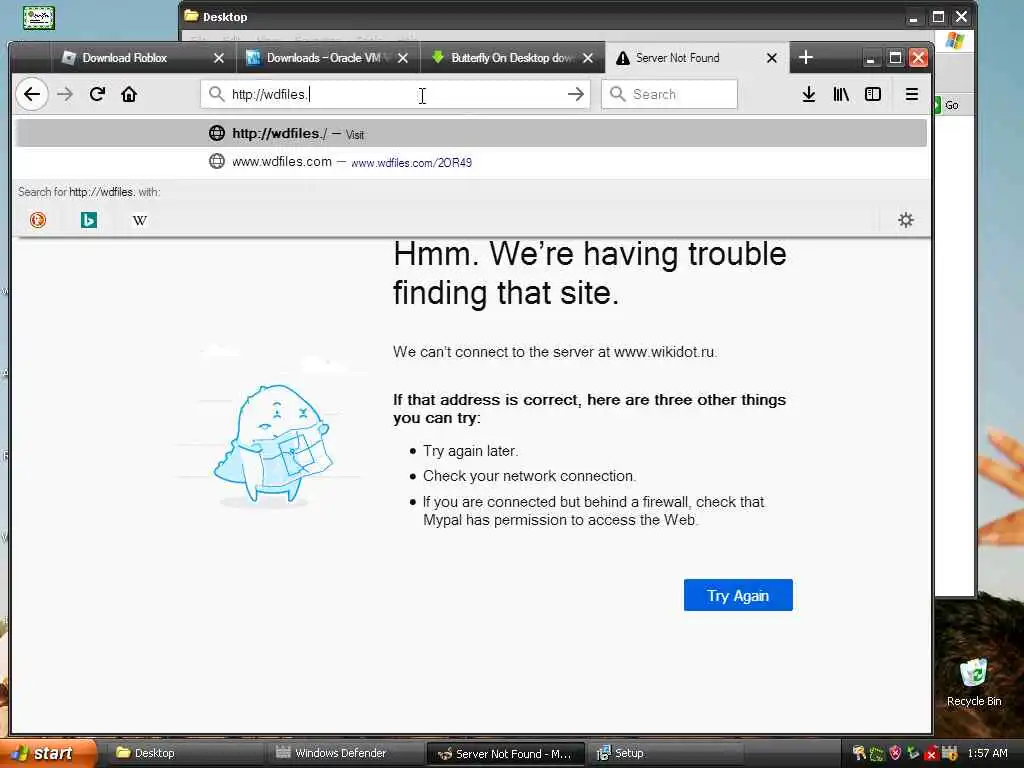Screen dimensions: 1024x768
Task: Open the hamburger application menu
Action: coord(912,94)
